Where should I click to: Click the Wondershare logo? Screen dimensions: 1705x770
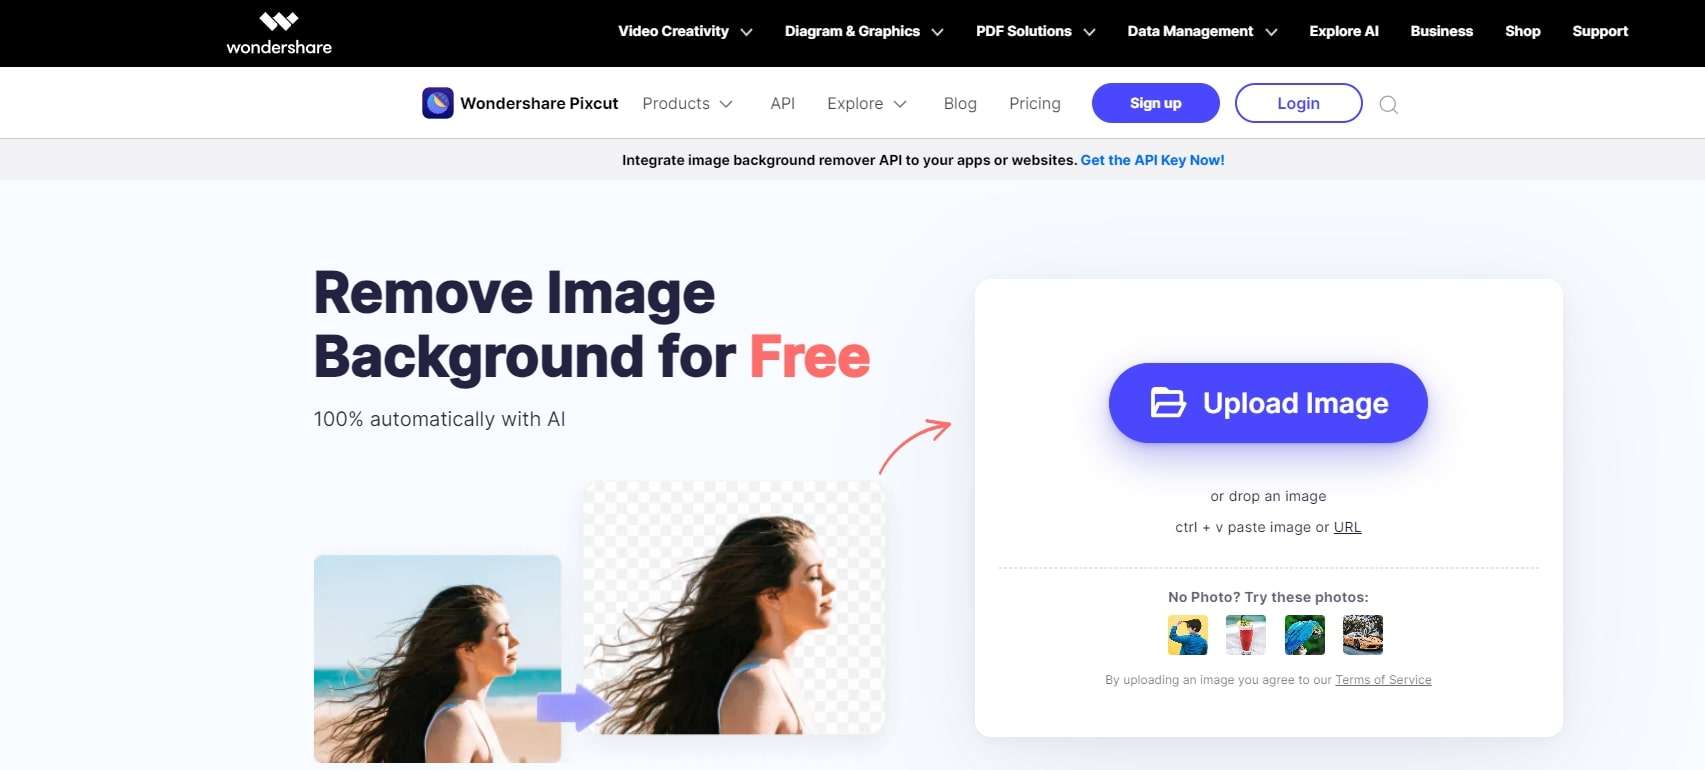[279, 33]
